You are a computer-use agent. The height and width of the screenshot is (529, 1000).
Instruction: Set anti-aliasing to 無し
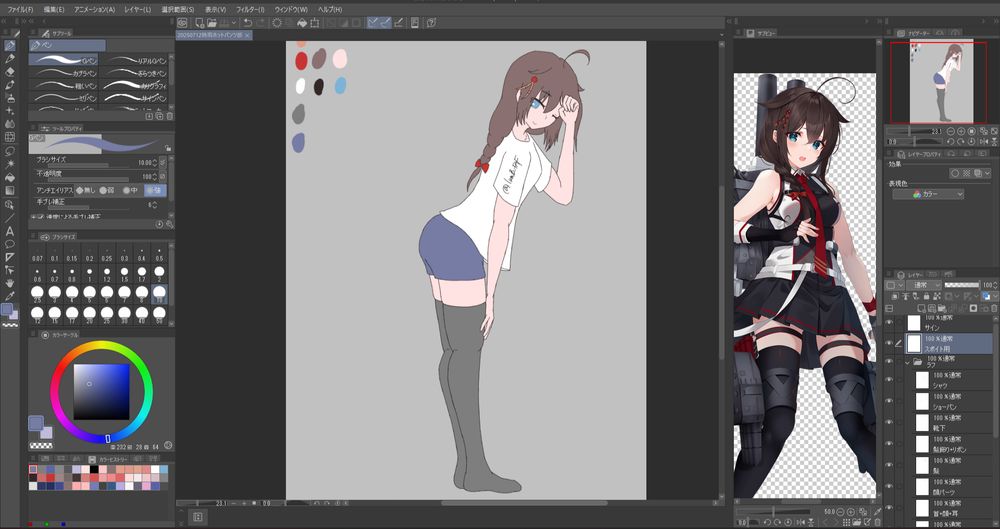[87, 190]
